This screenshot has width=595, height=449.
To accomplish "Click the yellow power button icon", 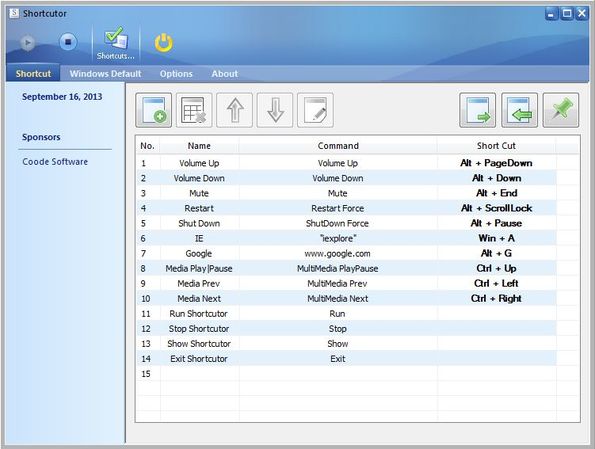I will click(164, 43).
